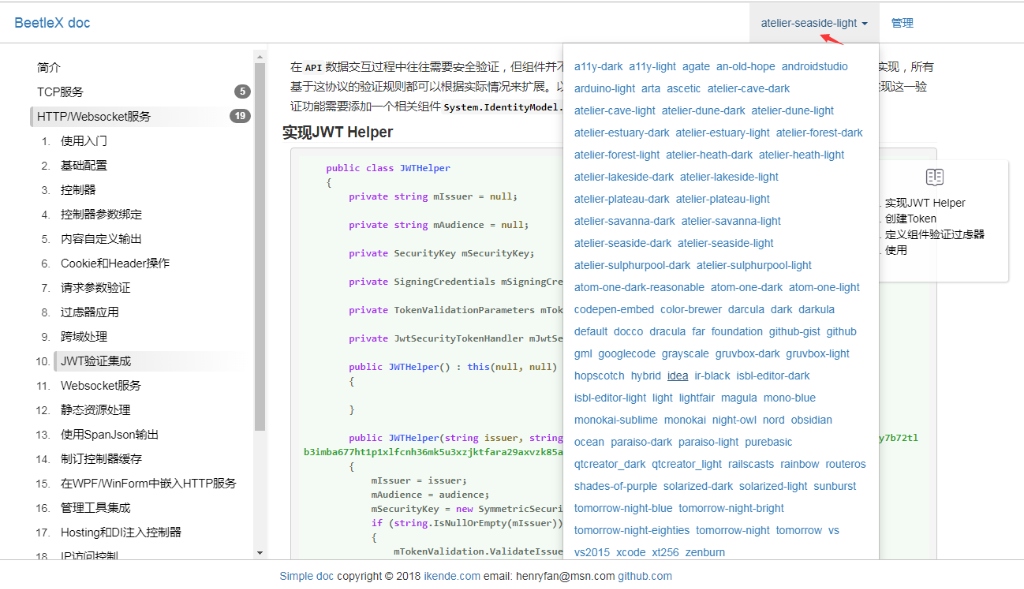Screen dimensions: 1024x589
Task: Open the JWT验证集成 chapter
Action: click(x=95, y=361)
